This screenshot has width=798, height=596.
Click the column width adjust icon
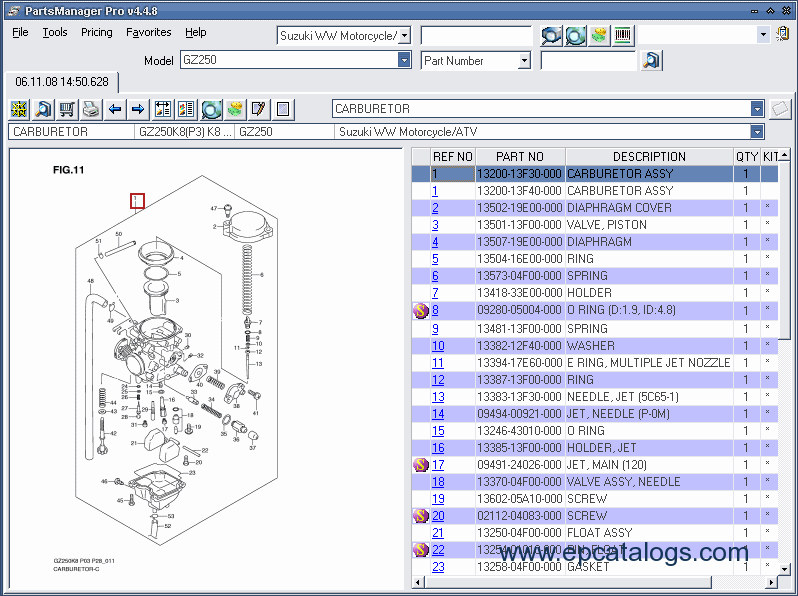pyautogui.click(x=163, y=109)
